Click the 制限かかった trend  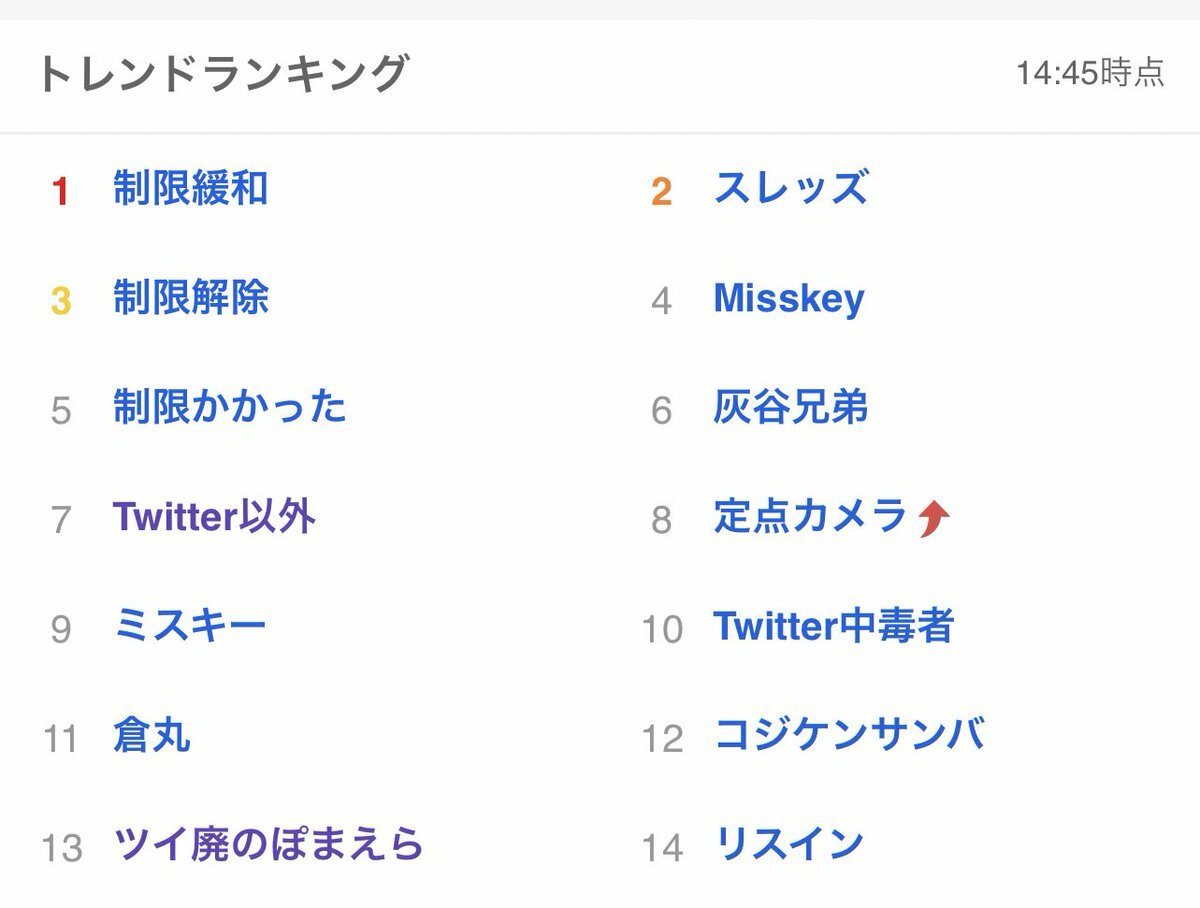[229, 407]
